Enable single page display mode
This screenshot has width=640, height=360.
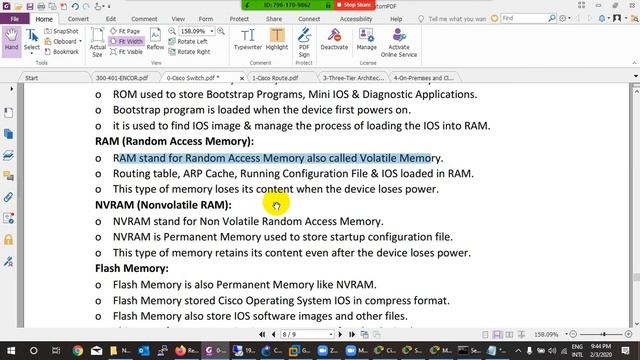point(485,335)
